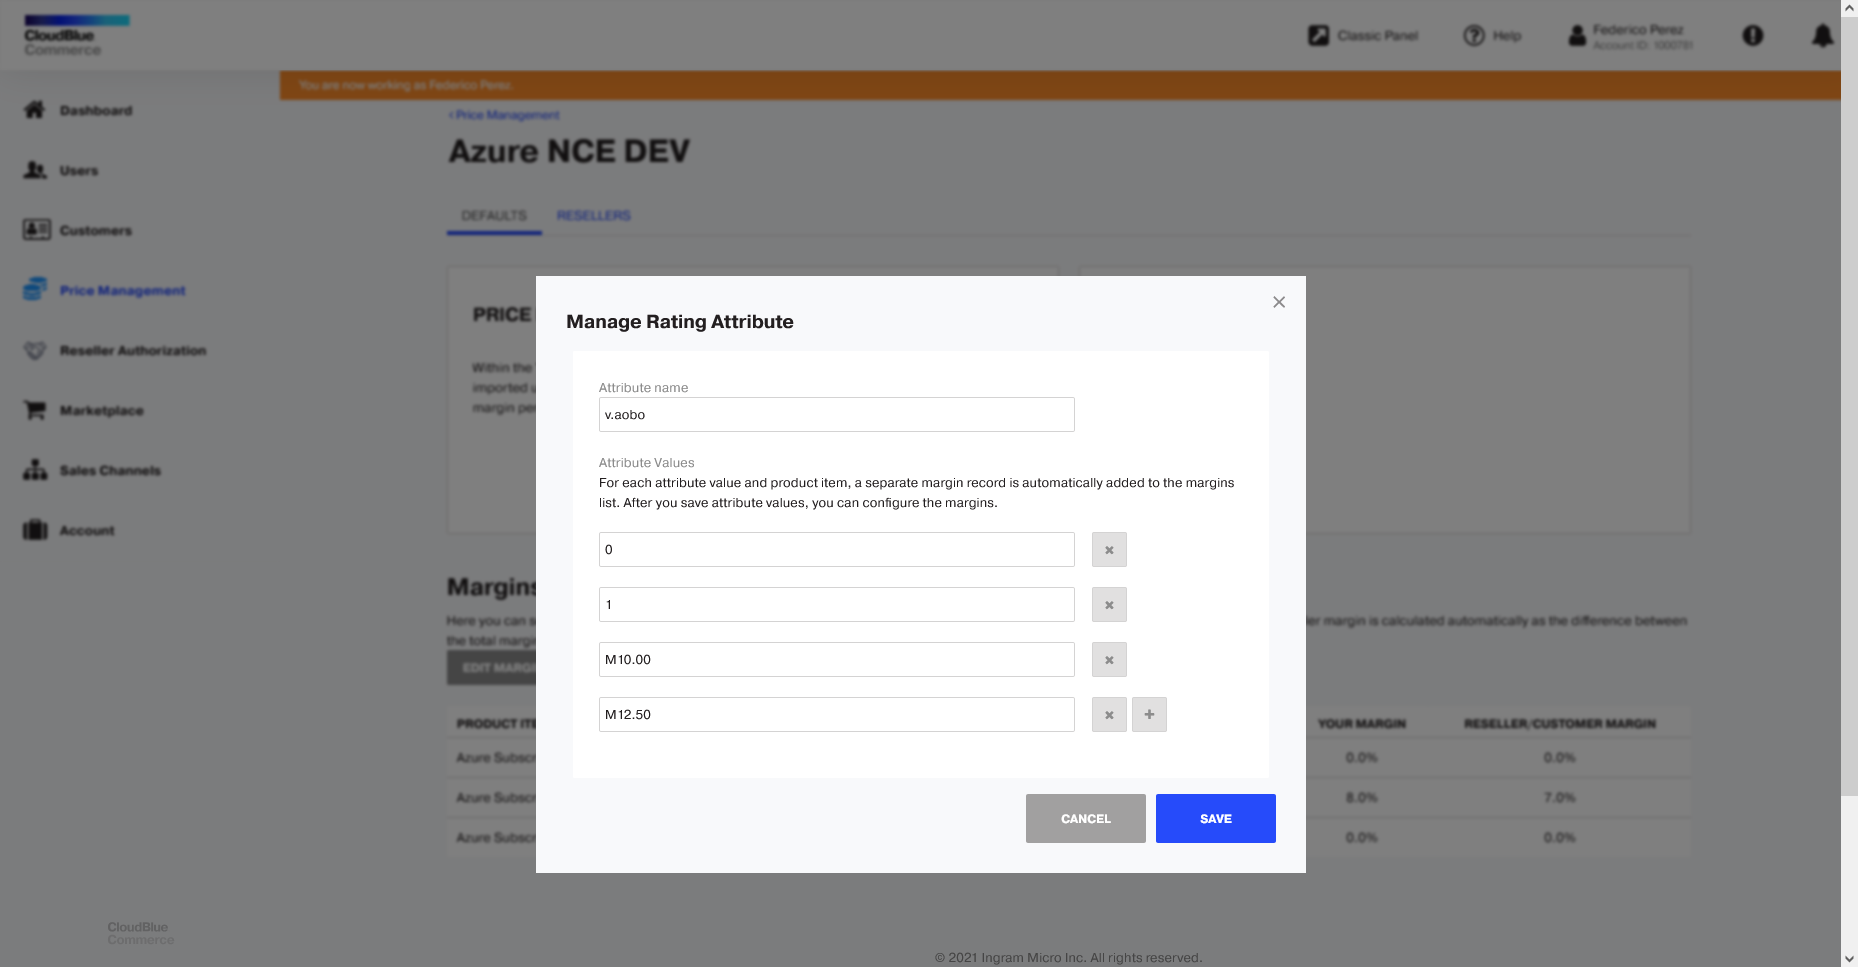Screen dimensions: 1858x967
Task: Open the Marketplace cart icon
Action: point(35,410)
